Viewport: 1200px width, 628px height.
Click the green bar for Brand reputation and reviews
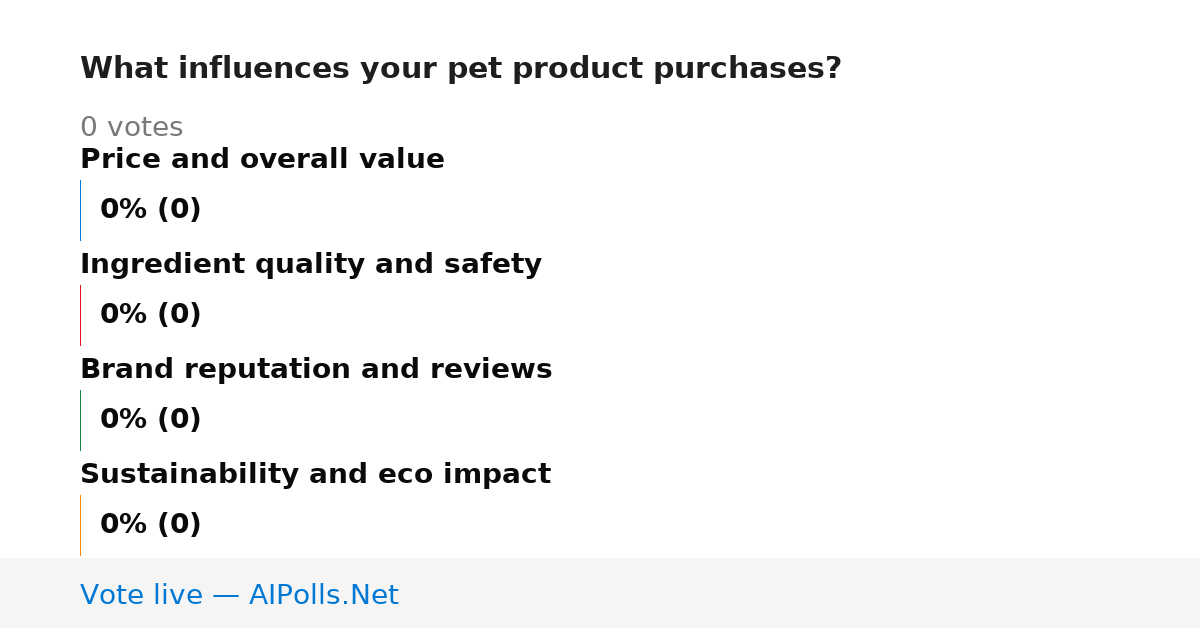pyautogui.click(x=80, y=420)
